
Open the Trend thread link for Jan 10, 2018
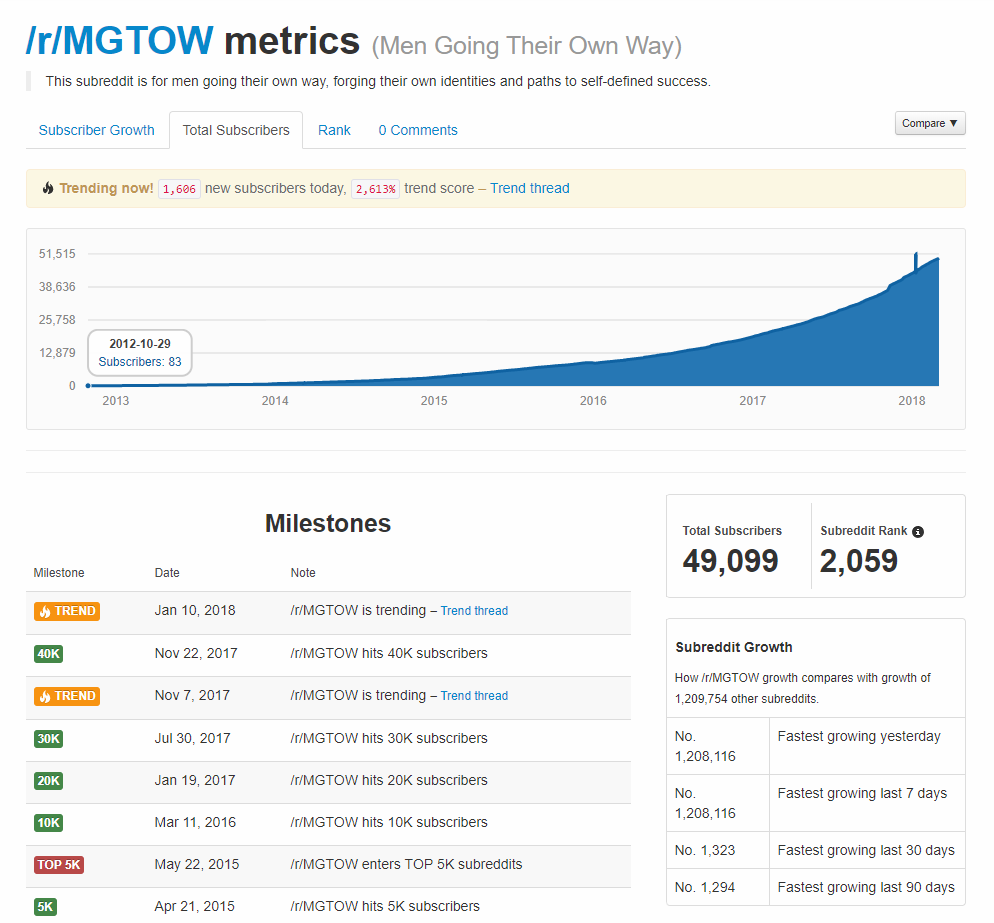point(474,611)
